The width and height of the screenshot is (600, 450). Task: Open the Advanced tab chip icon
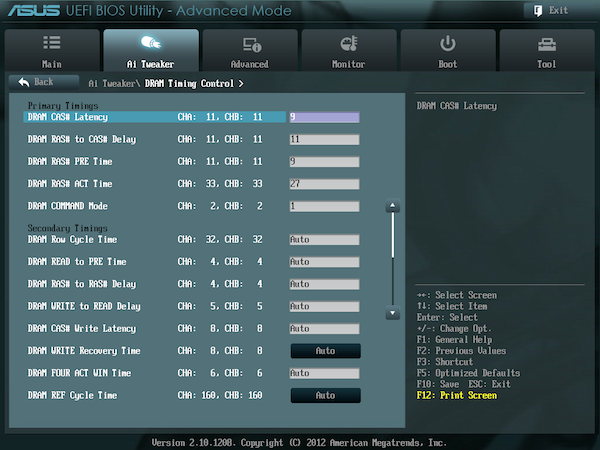[252, 44]
